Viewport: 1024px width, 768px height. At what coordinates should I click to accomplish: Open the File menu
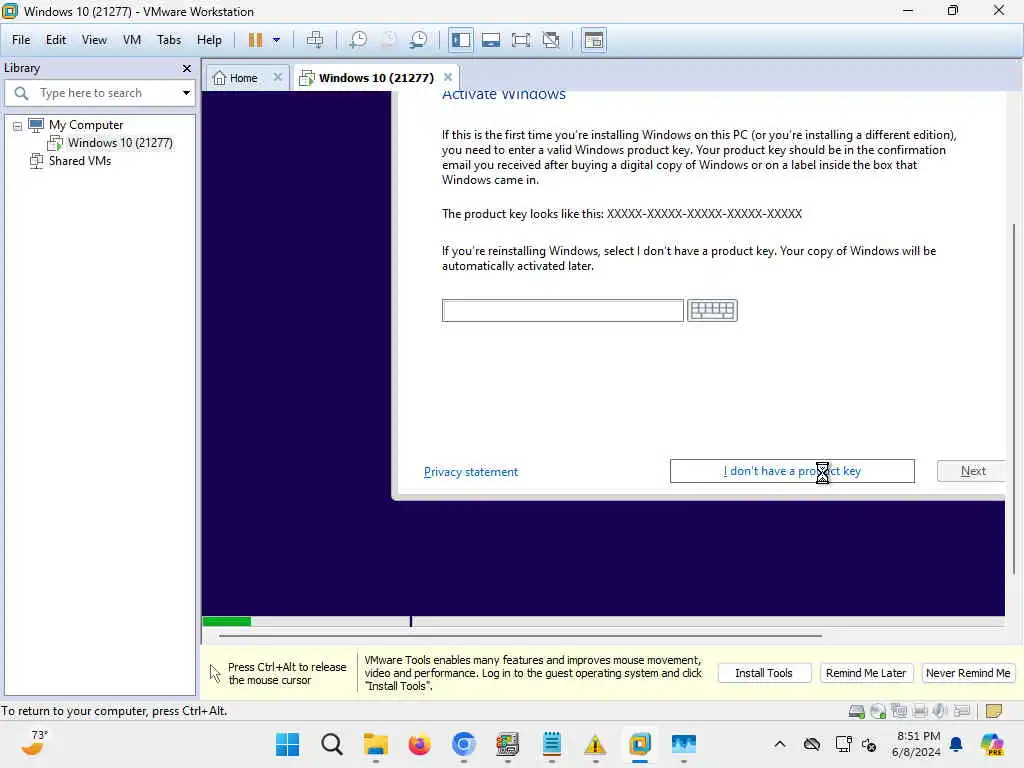tap(21, 40)
